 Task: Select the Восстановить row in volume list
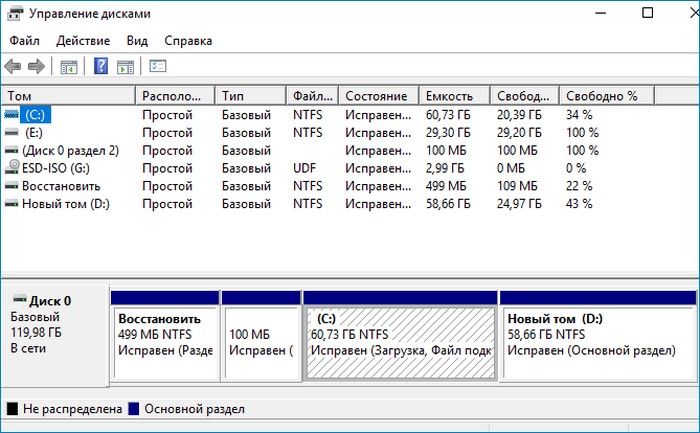[x=61, y=186]
